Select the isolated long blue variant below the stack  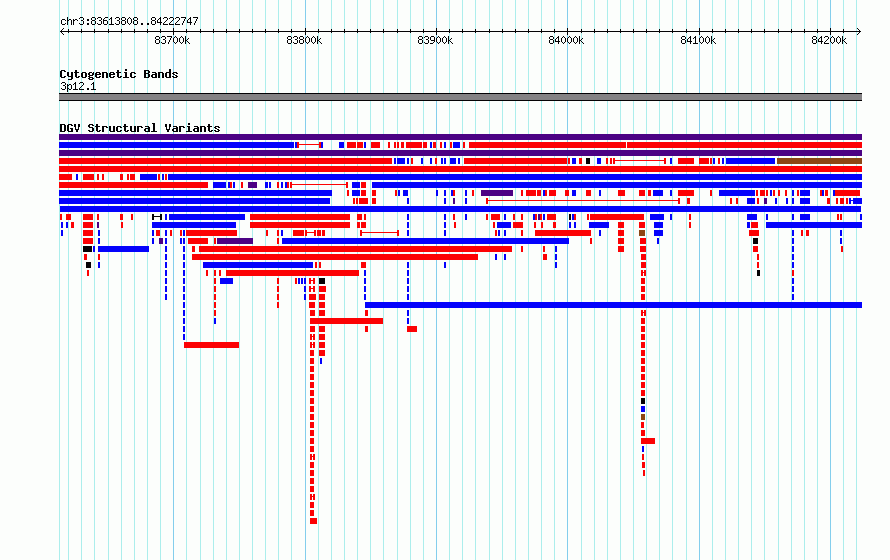pos(613,305)
